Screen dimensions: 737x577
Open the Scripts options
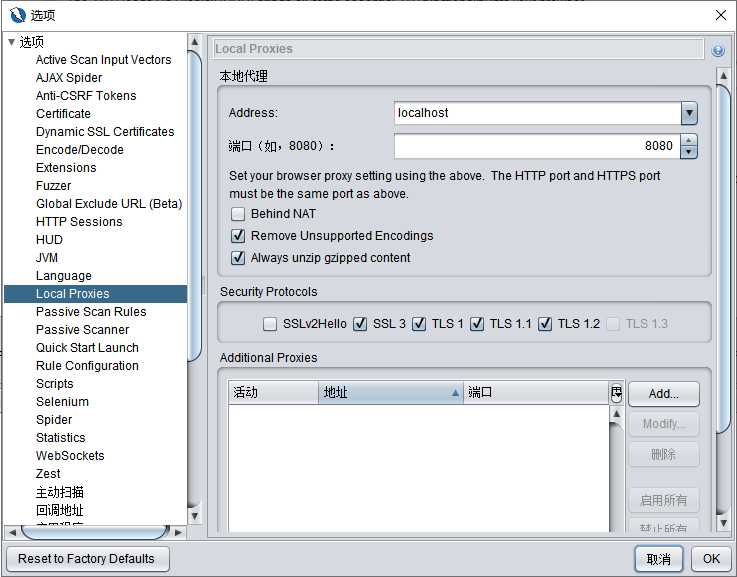click(55, 384)
